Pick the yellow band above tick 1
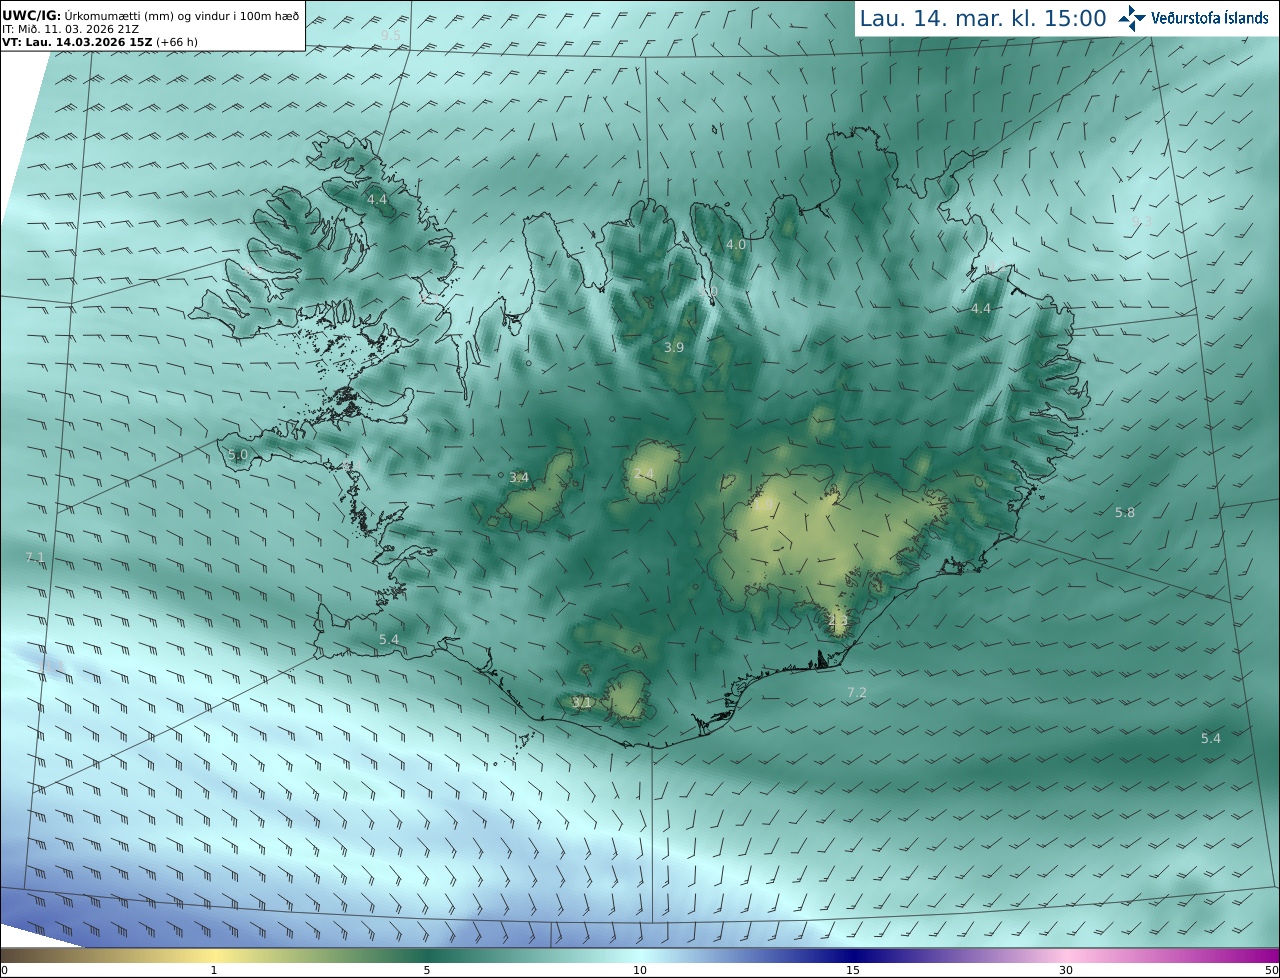 point(213,955)
